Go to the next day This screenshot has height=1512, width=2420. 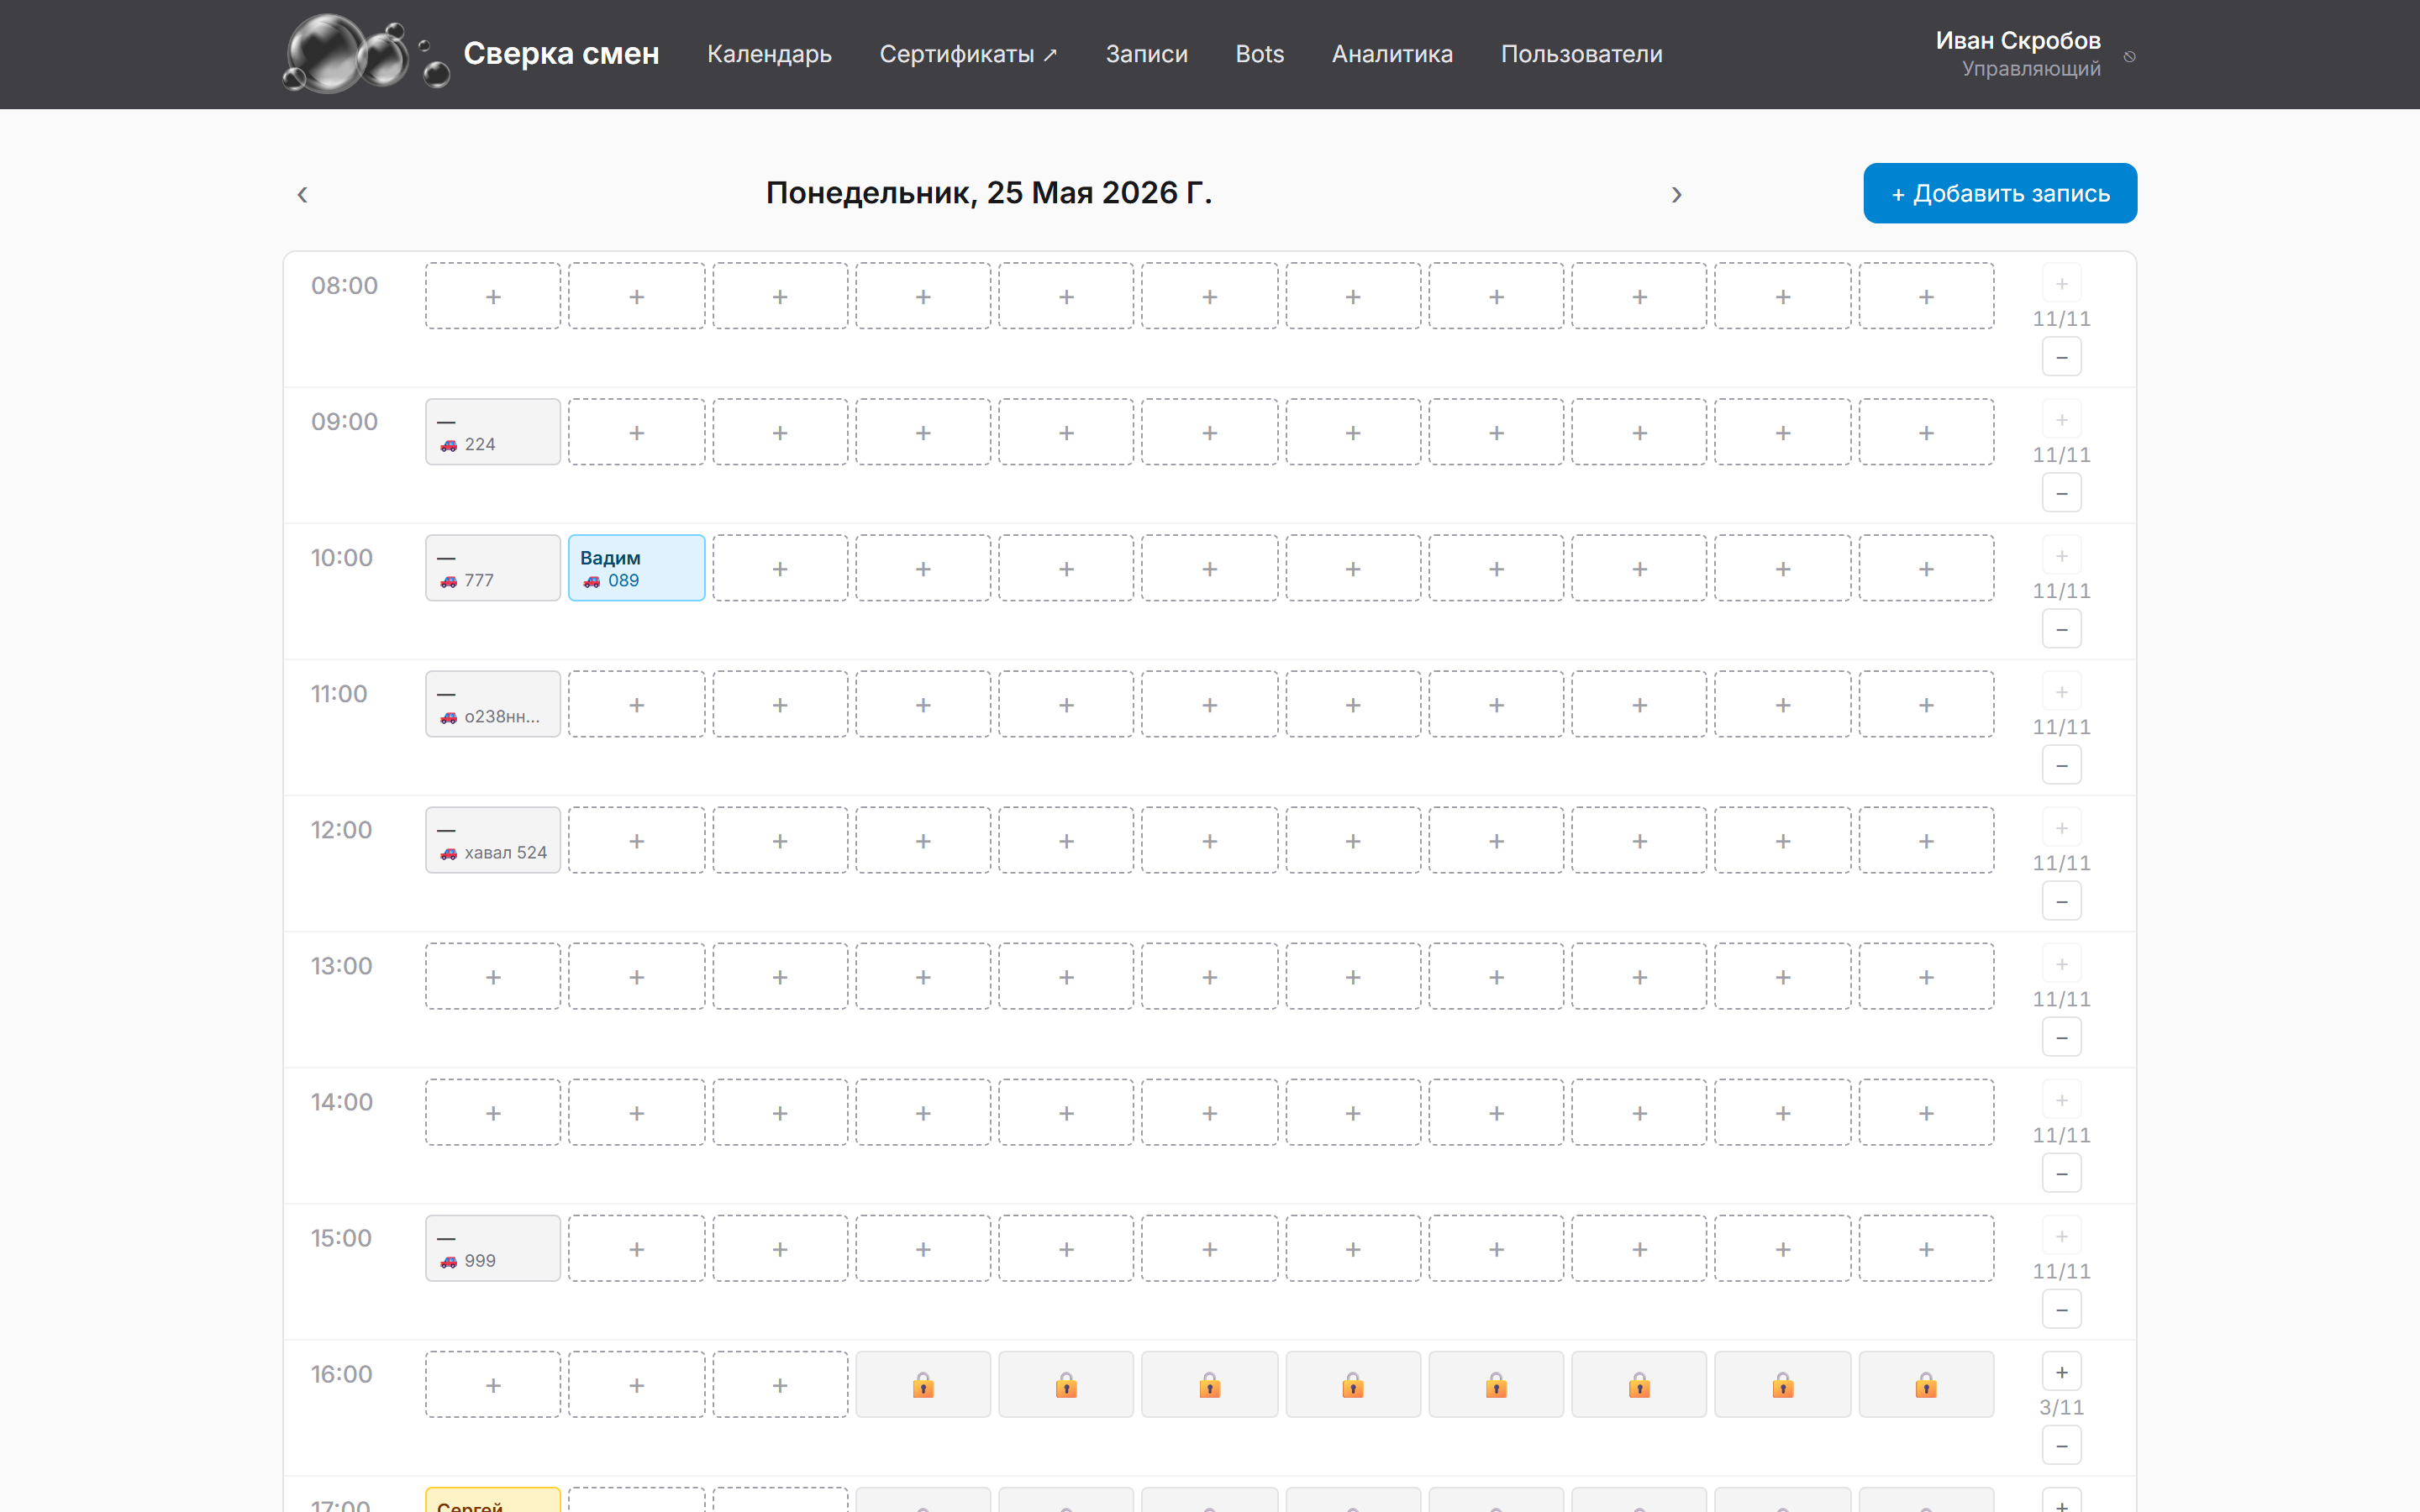click(1677, 194)
